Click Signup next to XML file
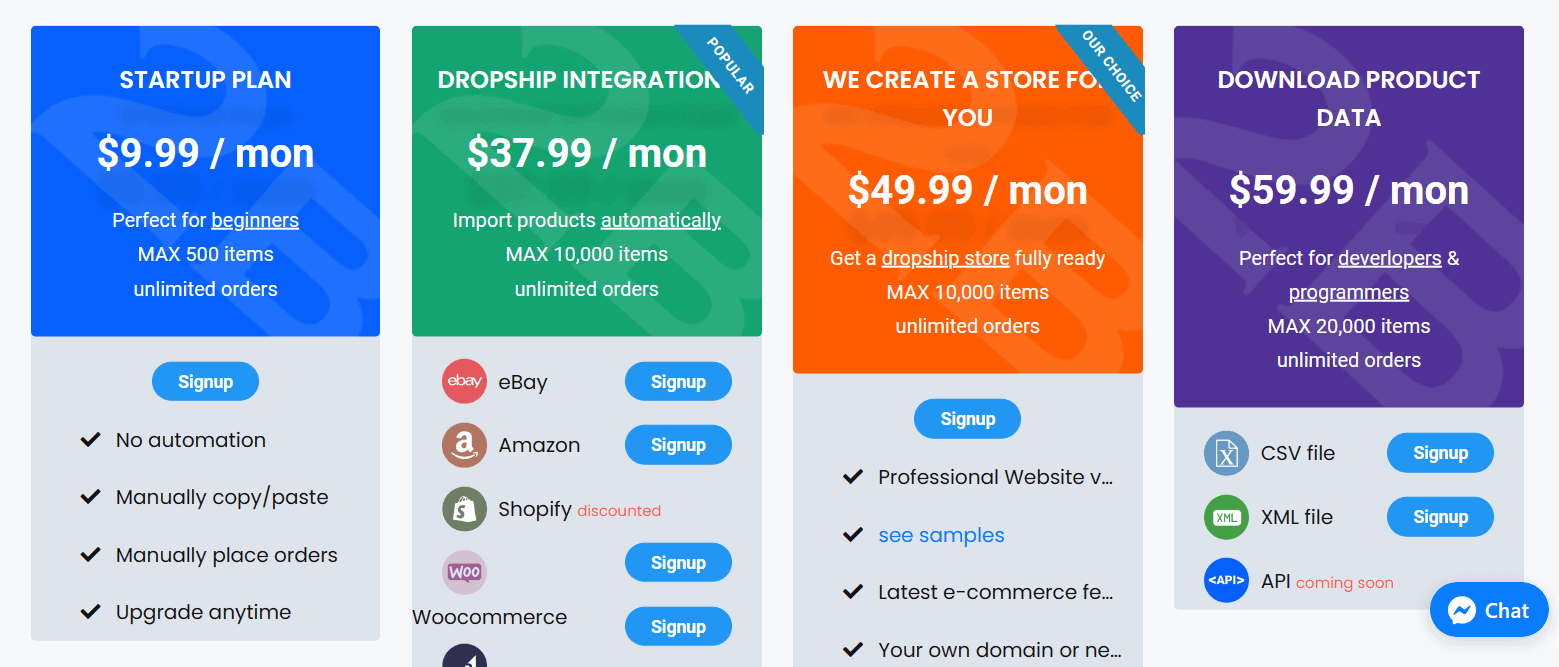 (1440, 516)
